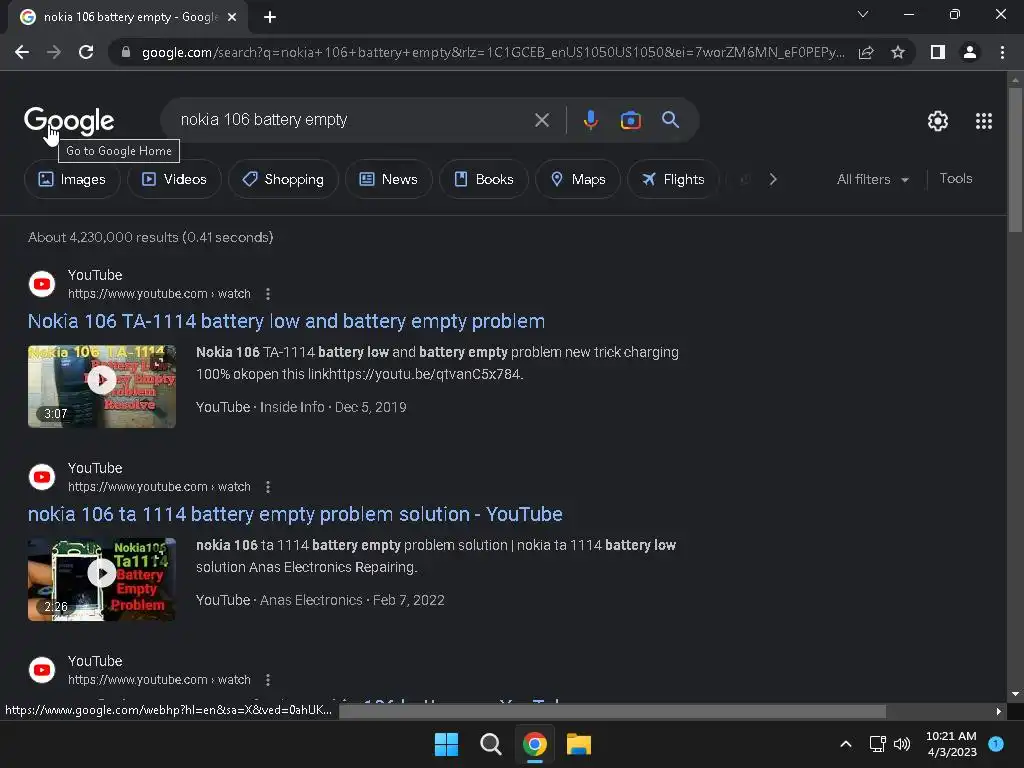Submit search with magnifying glass icon
Screen dimensions: 1024x768
pyautogui.click(x=670, y=120)
